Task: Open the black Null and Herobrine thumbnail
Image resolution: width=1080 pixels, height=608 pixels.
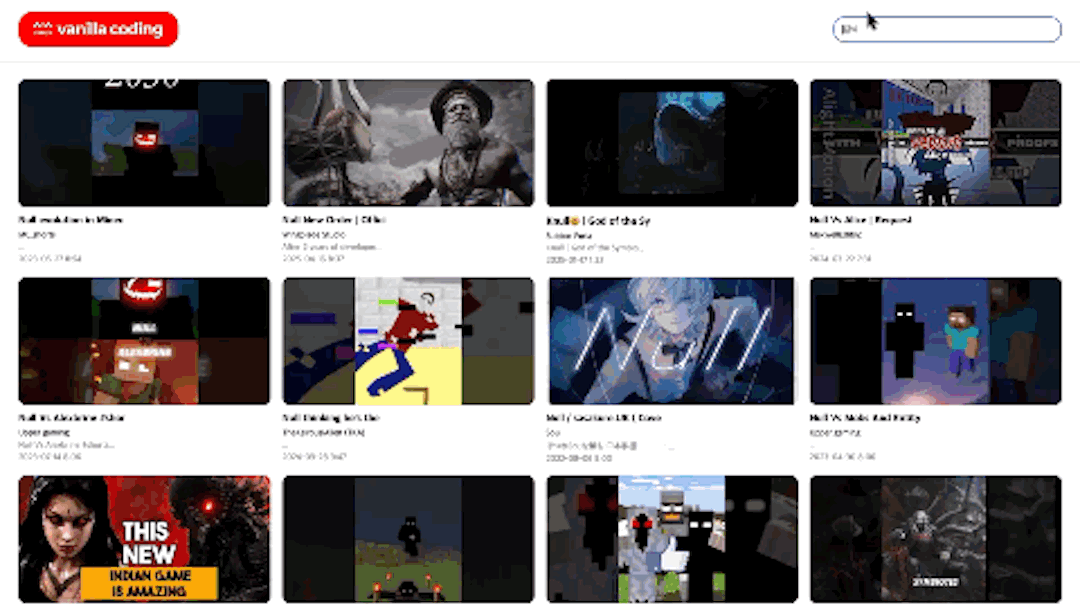Action: 935,341
